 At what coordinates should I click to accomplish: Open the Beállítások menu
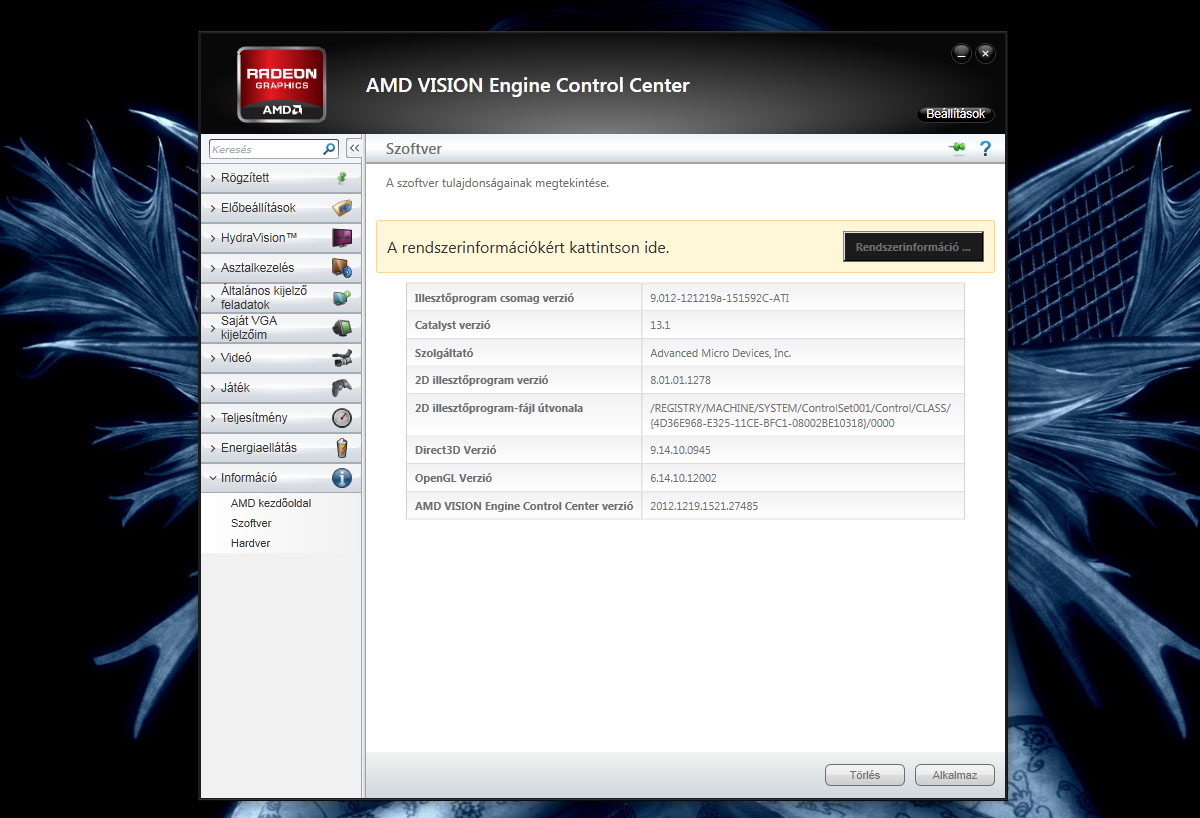955,114
